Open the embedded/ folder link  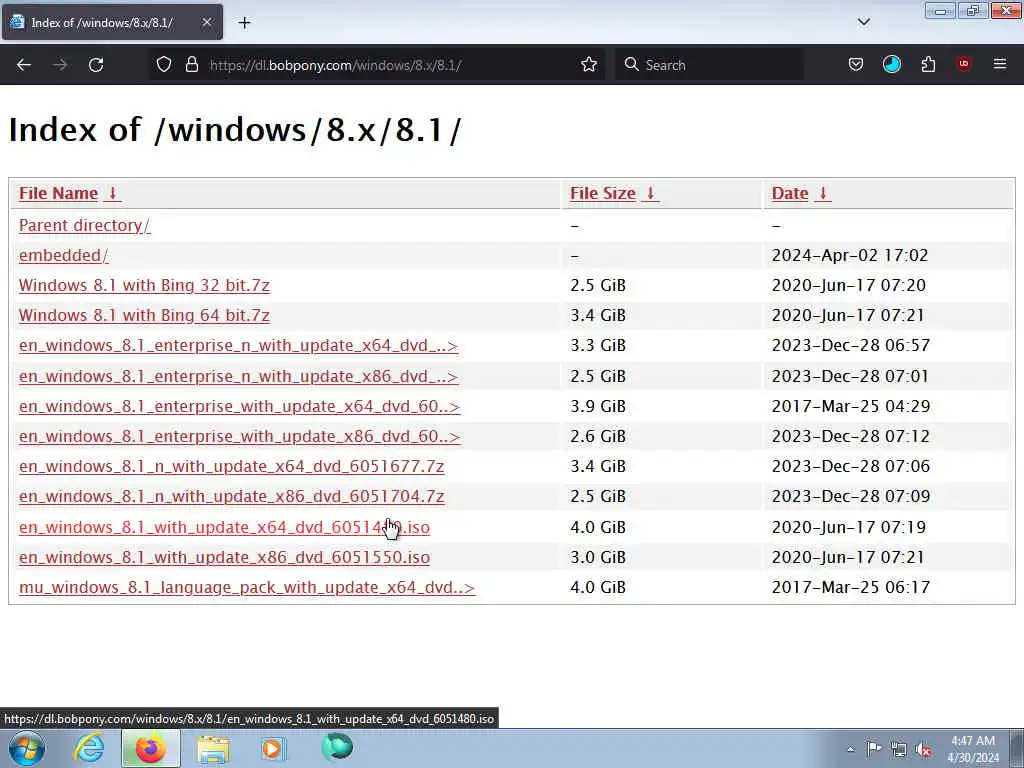click(x=63, y=255)
